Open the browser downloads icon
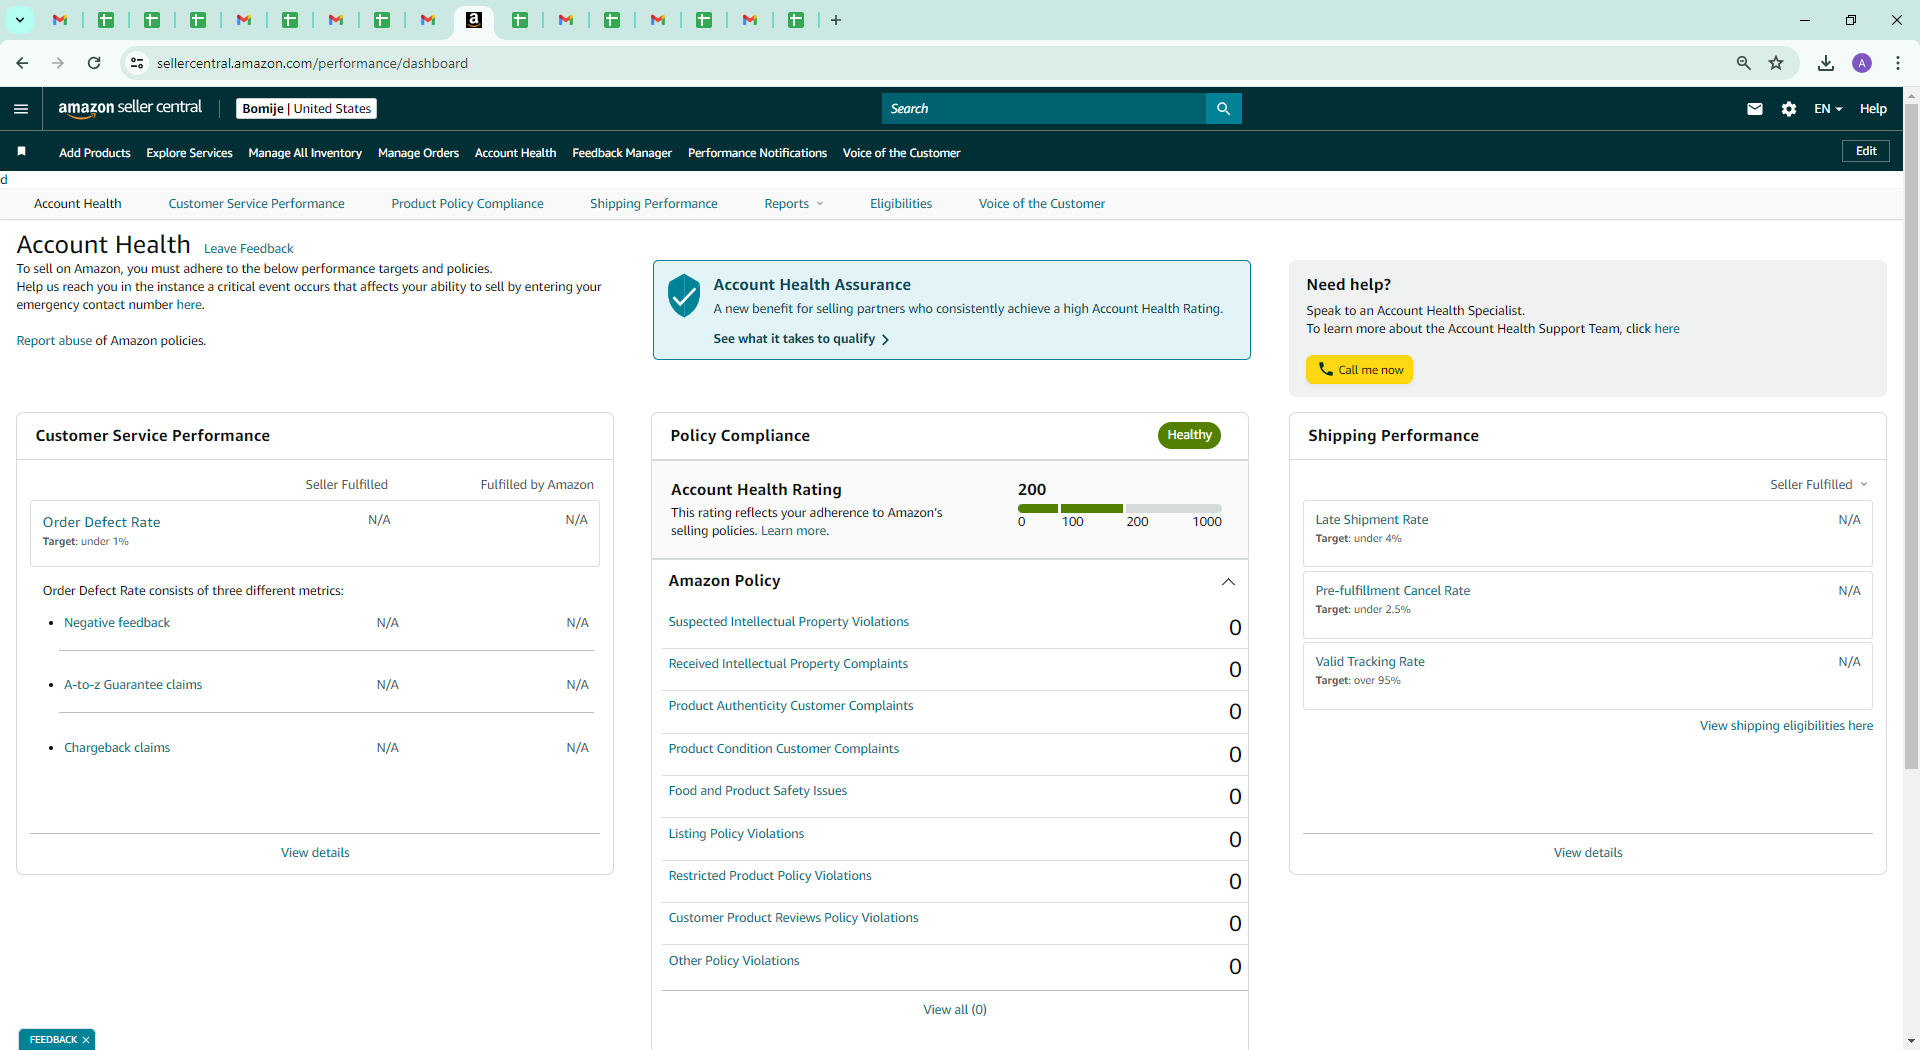Screen dimensions: 1920x1050 click(x=1826, y=63)
